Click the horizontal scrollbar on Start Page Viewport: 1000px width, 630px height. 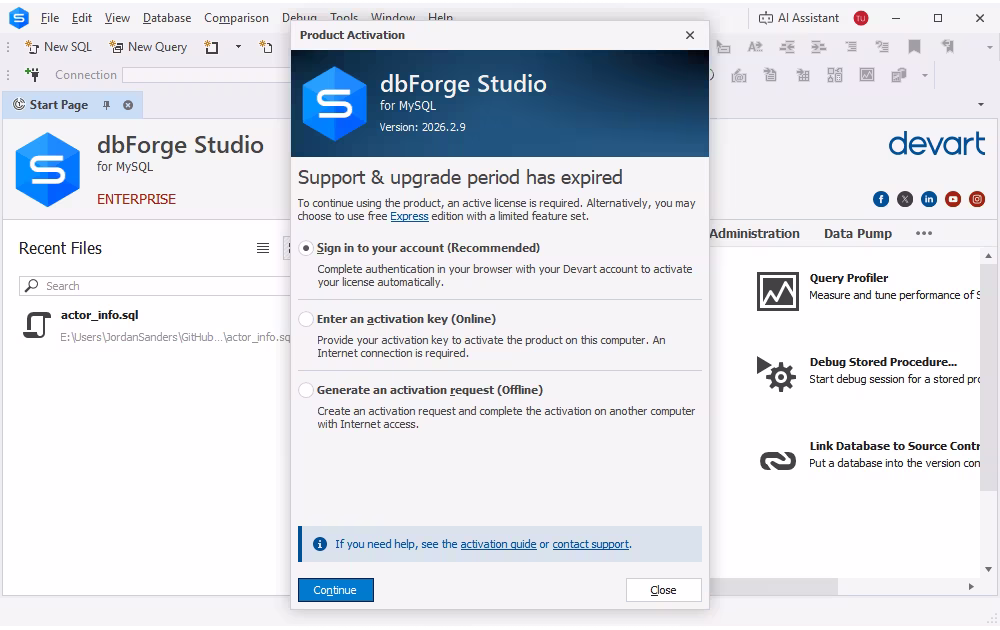(774, 586)
